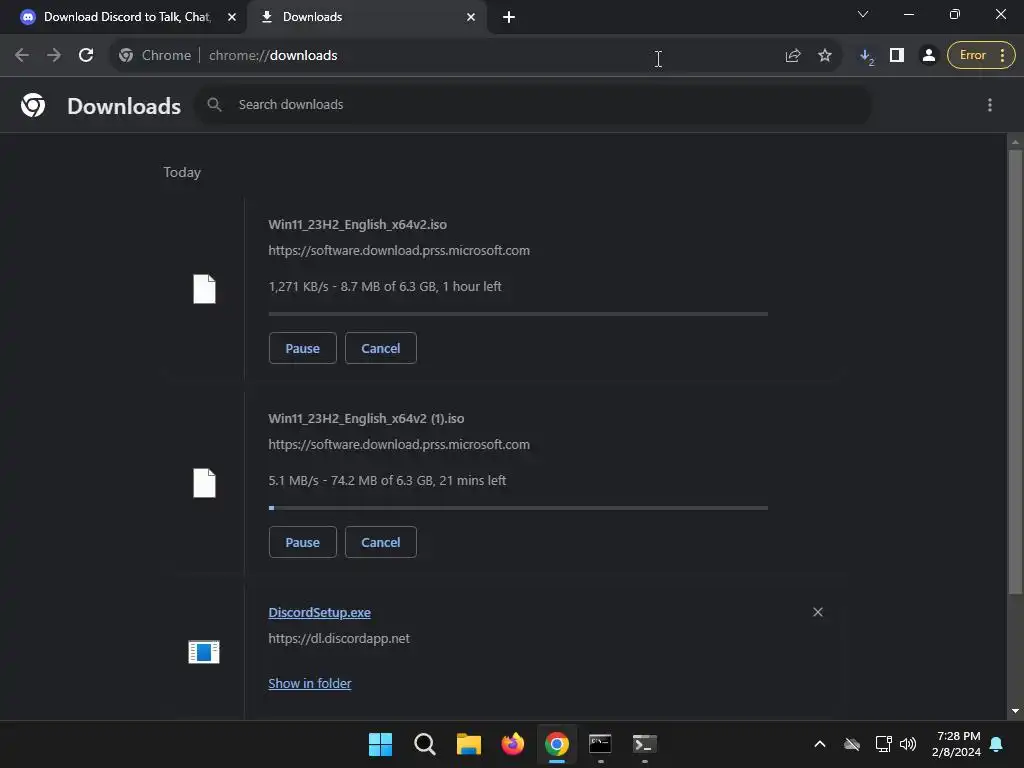Open Downloads page more actions menu
The image size is (1024, 768).
pyautogui.click(x=989, y=105)
